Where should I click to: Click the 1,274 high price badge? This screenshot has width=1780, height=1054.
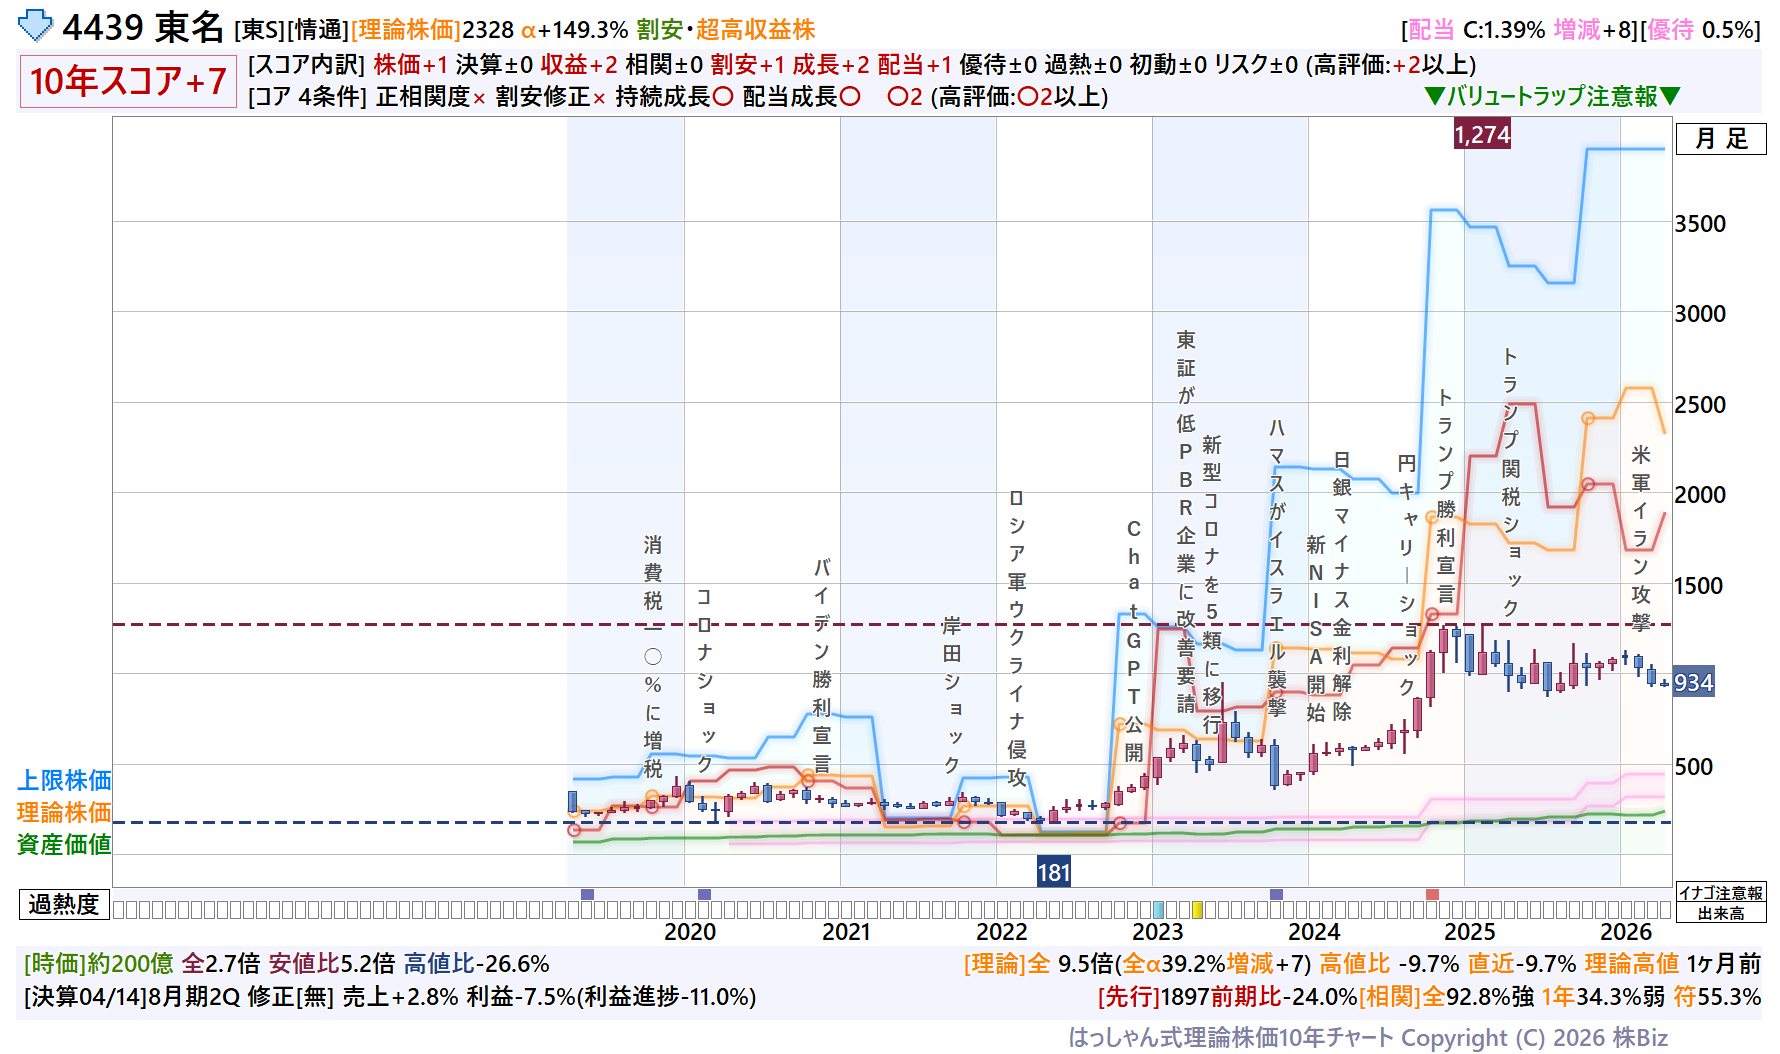[1482, 135]
